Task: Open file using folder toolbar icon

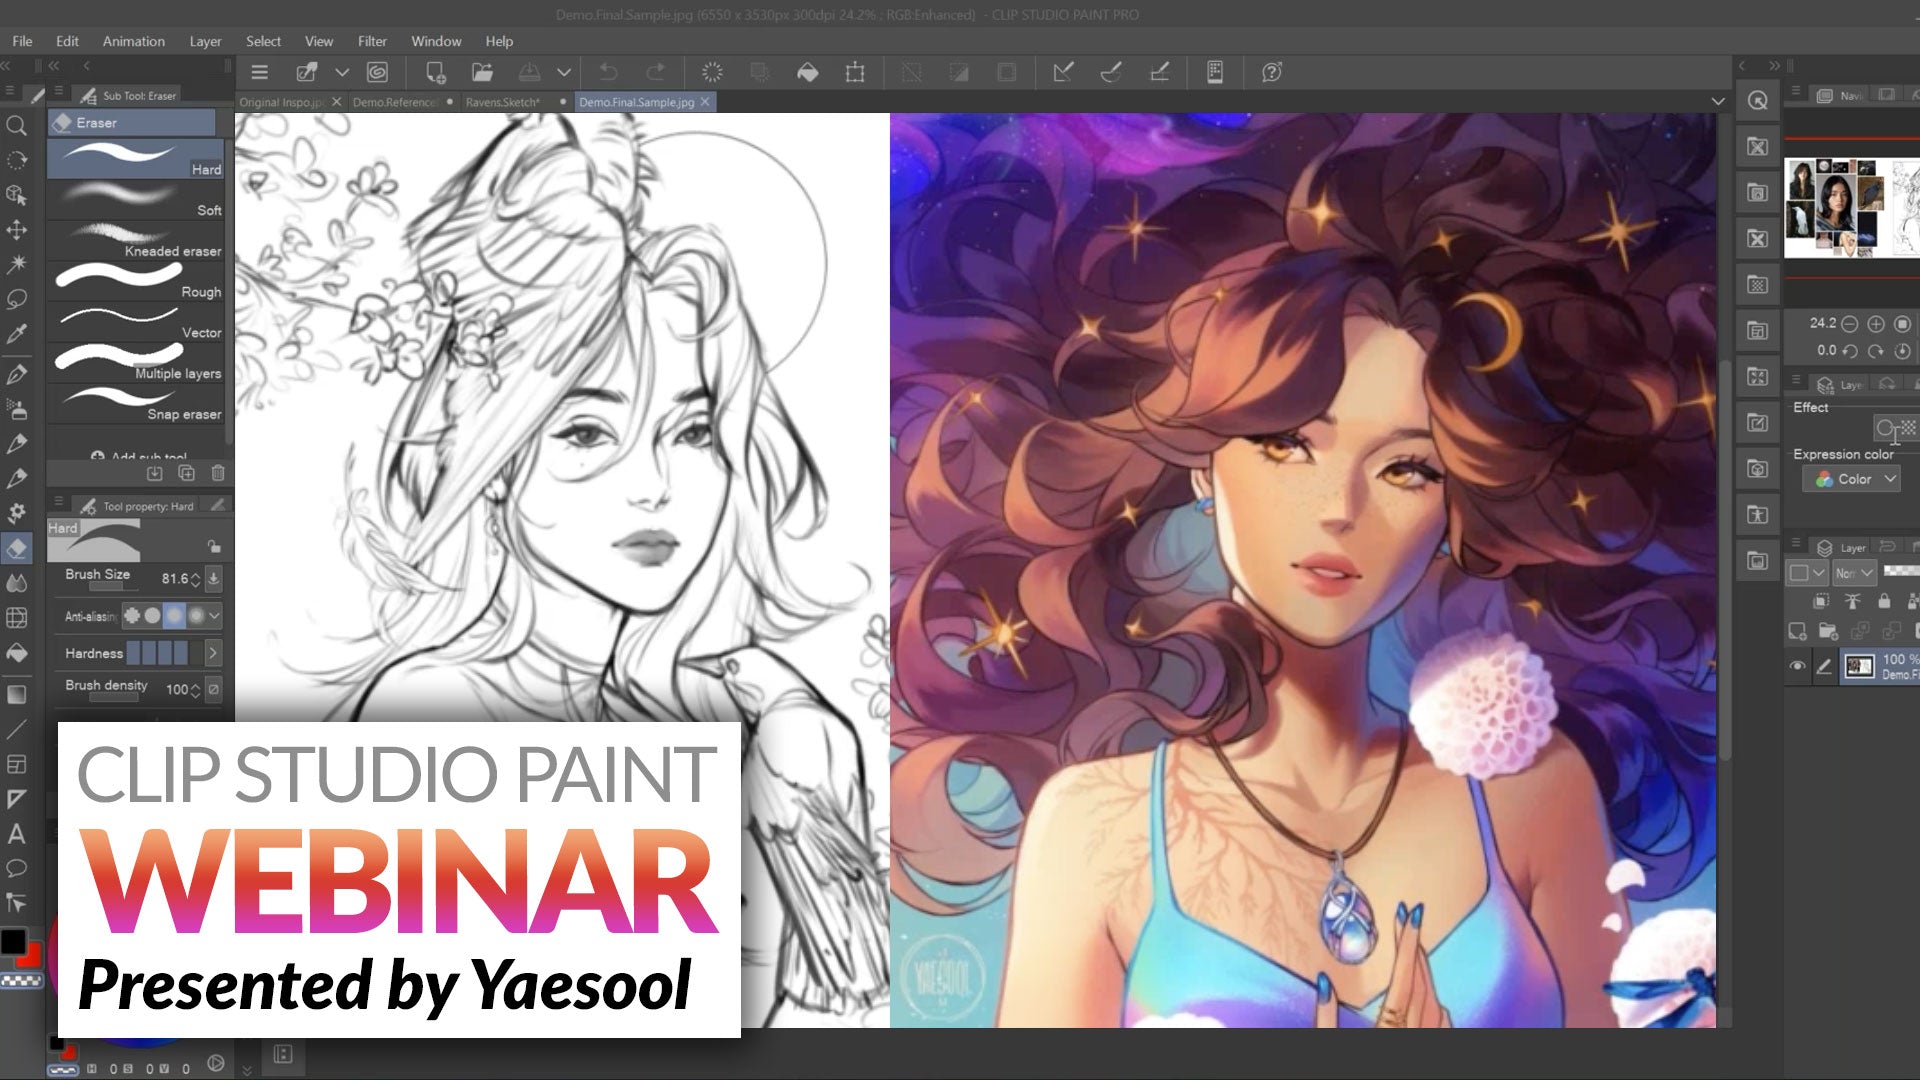Action: tap(482, 72)
